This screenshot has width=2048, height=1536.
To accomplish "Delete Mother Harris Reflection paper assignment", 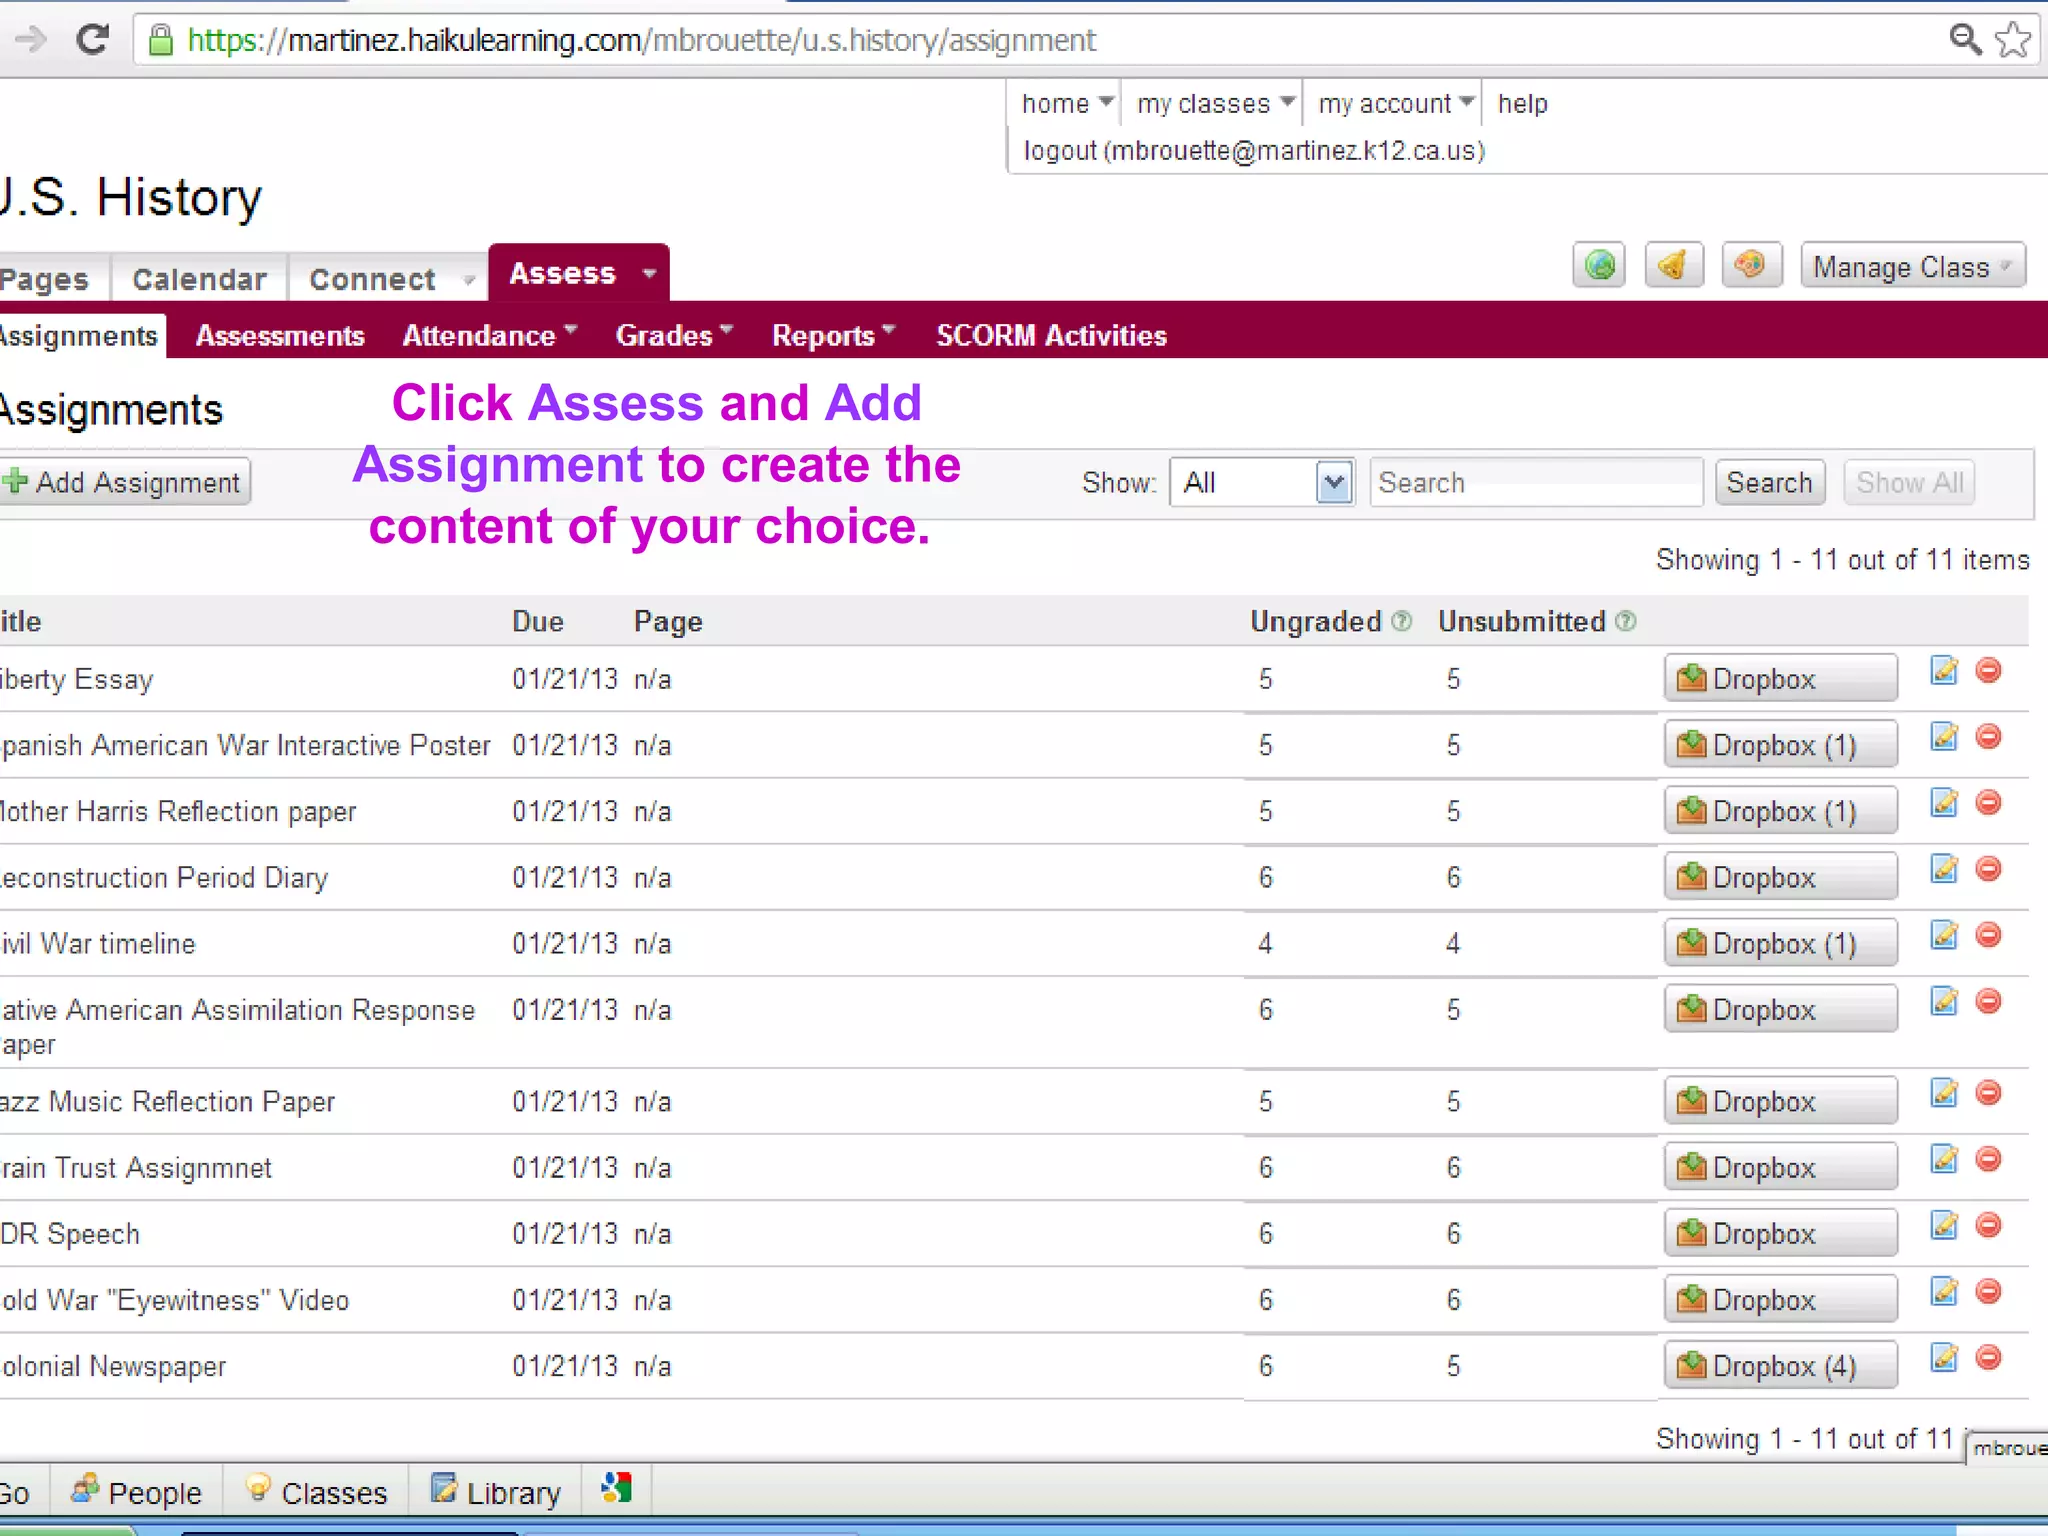I will point(1989,803).
